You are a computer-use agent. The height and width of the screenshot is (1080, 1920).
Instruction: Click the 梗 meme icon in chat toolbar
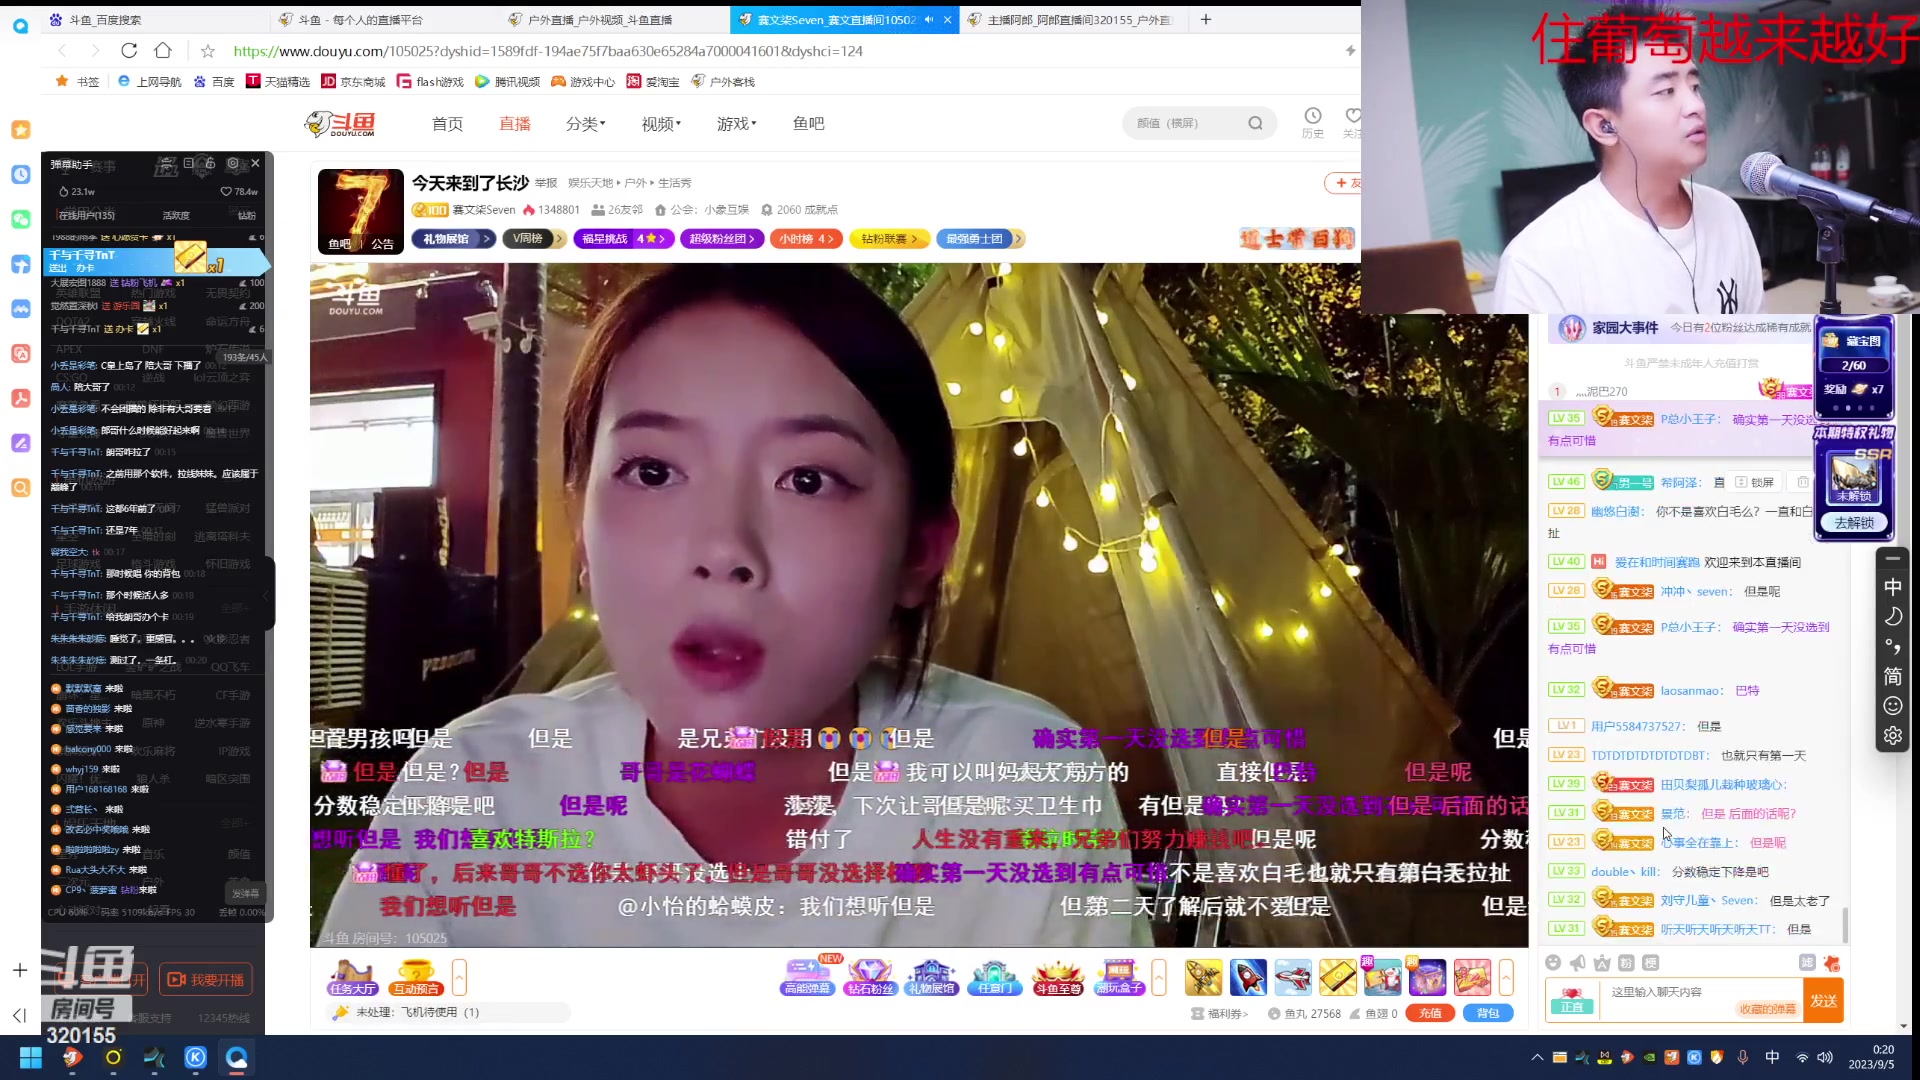[1650, 962]
